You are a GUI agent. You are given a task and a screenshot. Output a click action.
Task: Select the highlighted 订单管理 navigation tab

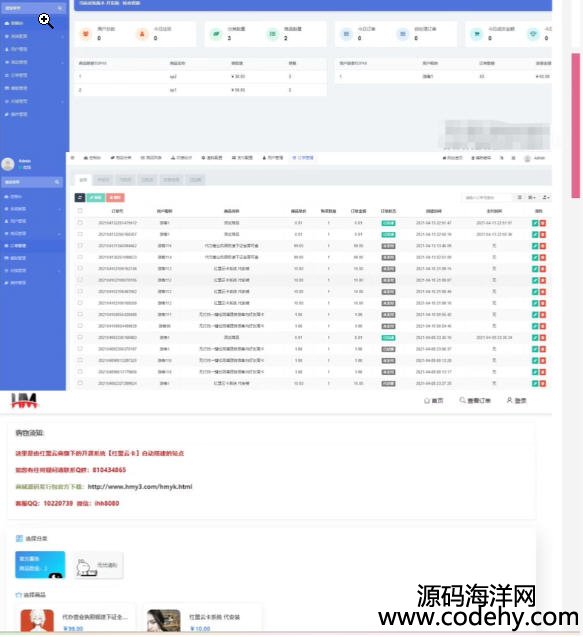303,158
